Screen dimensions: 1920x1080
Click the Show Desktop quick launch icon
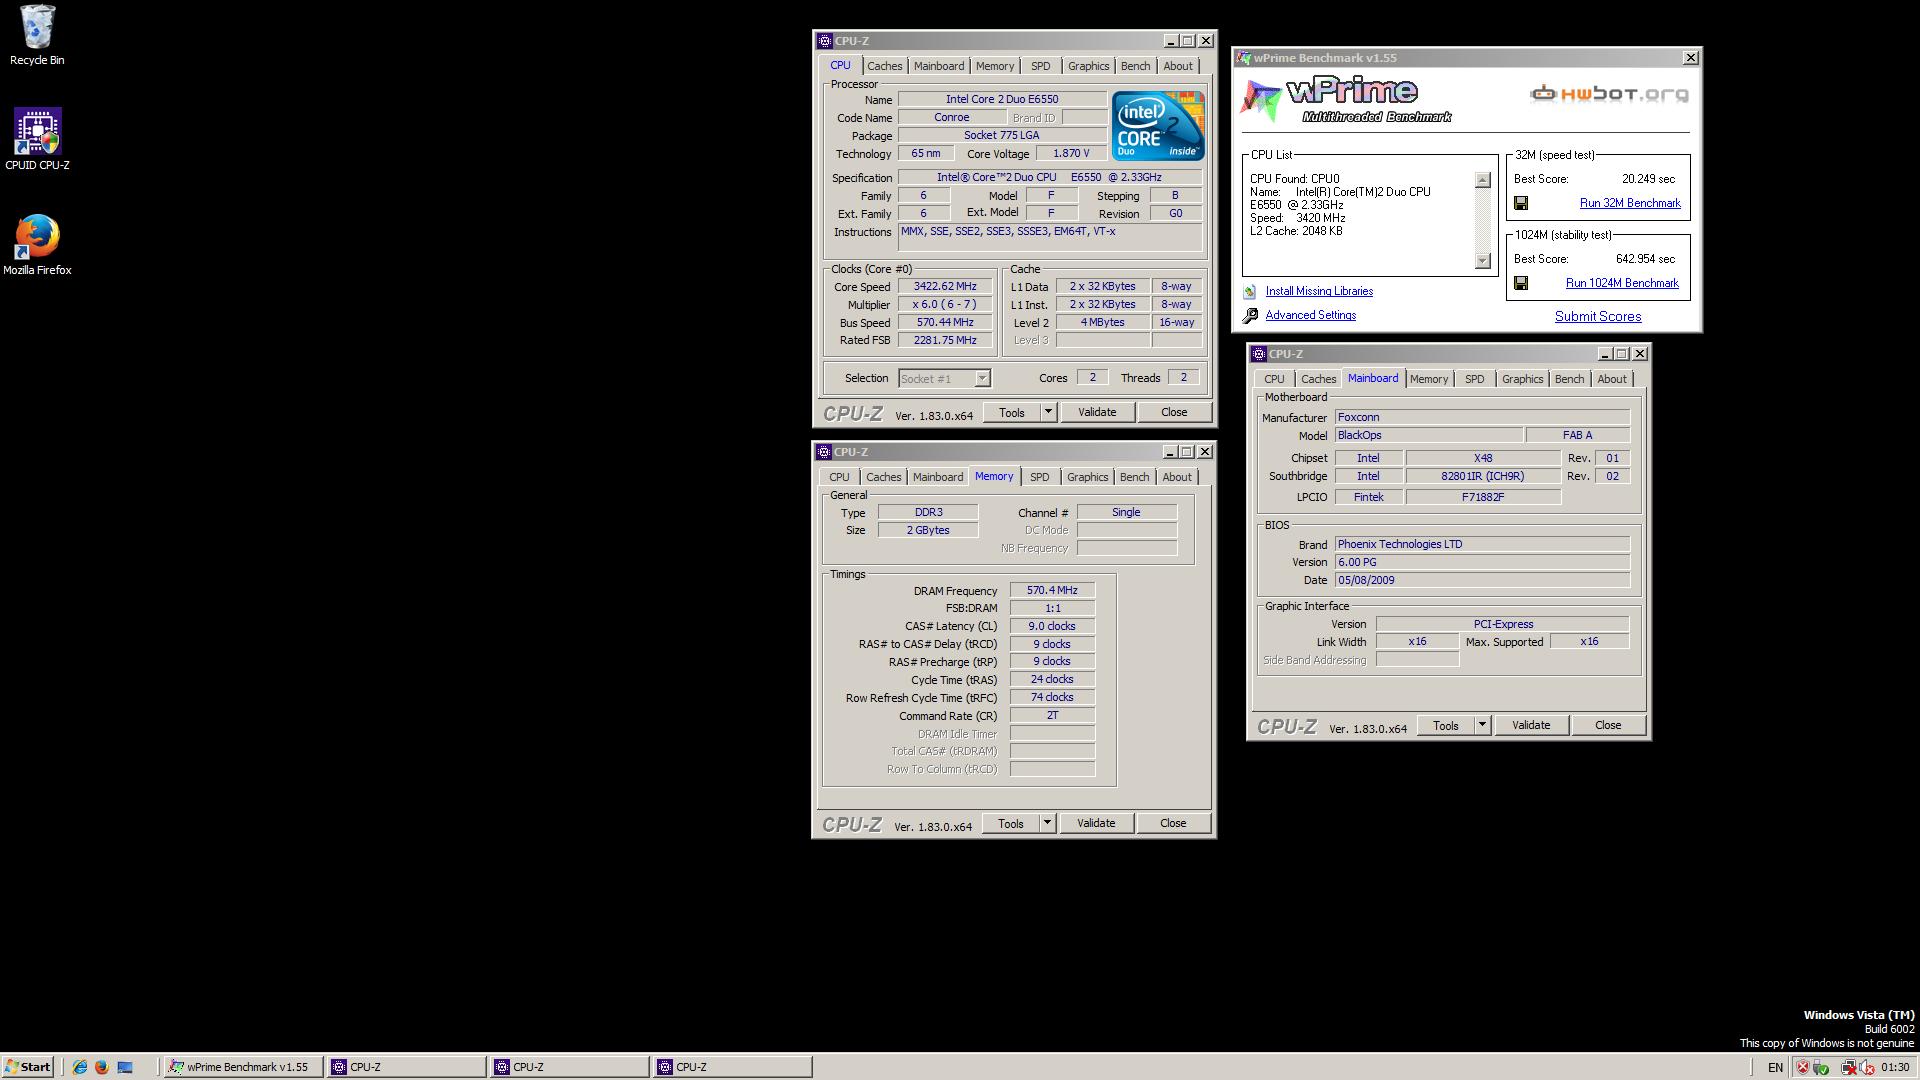(x=125, y=1067)
